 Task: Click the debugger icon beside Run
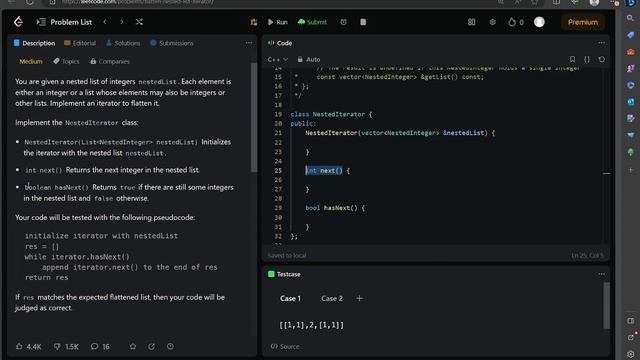pos(254,22)
